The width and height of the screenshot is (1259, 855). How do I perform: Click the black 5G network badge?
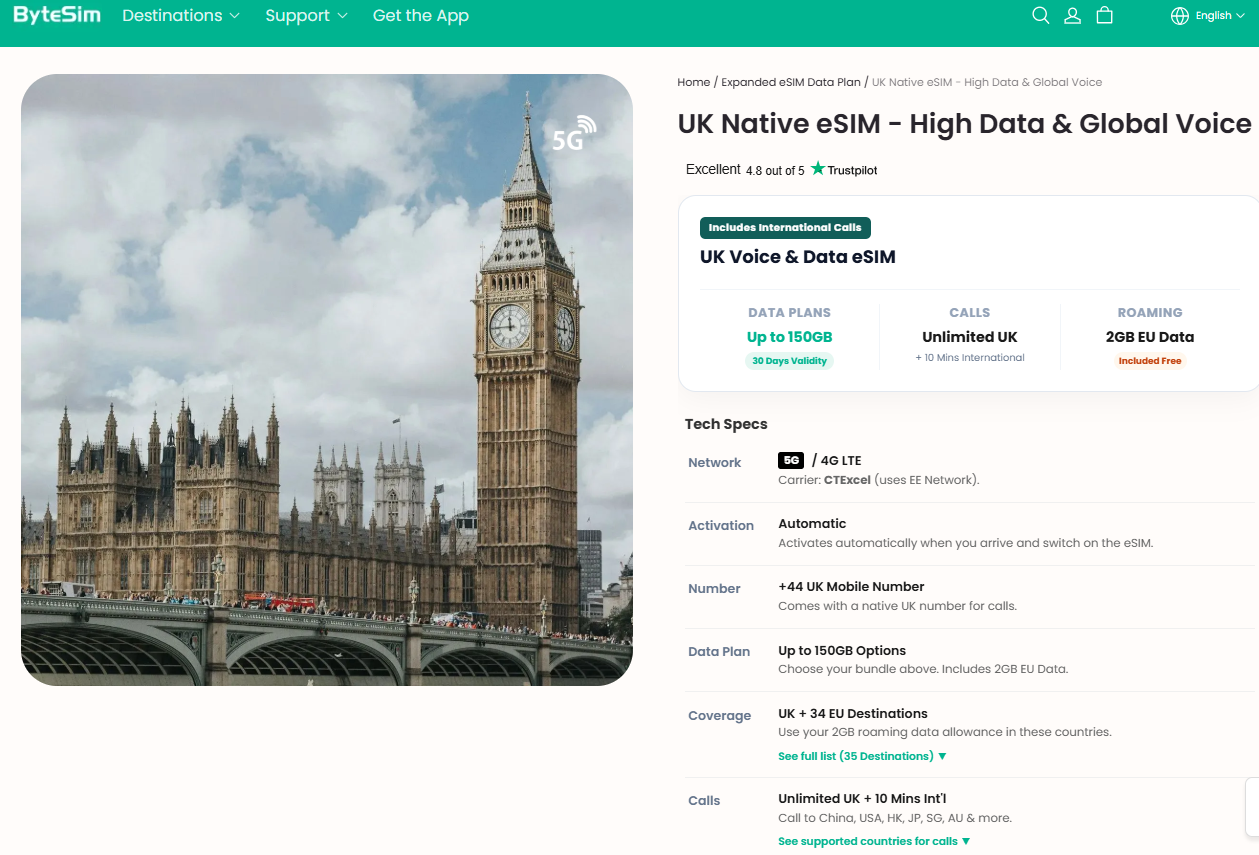tap(791, 461)
